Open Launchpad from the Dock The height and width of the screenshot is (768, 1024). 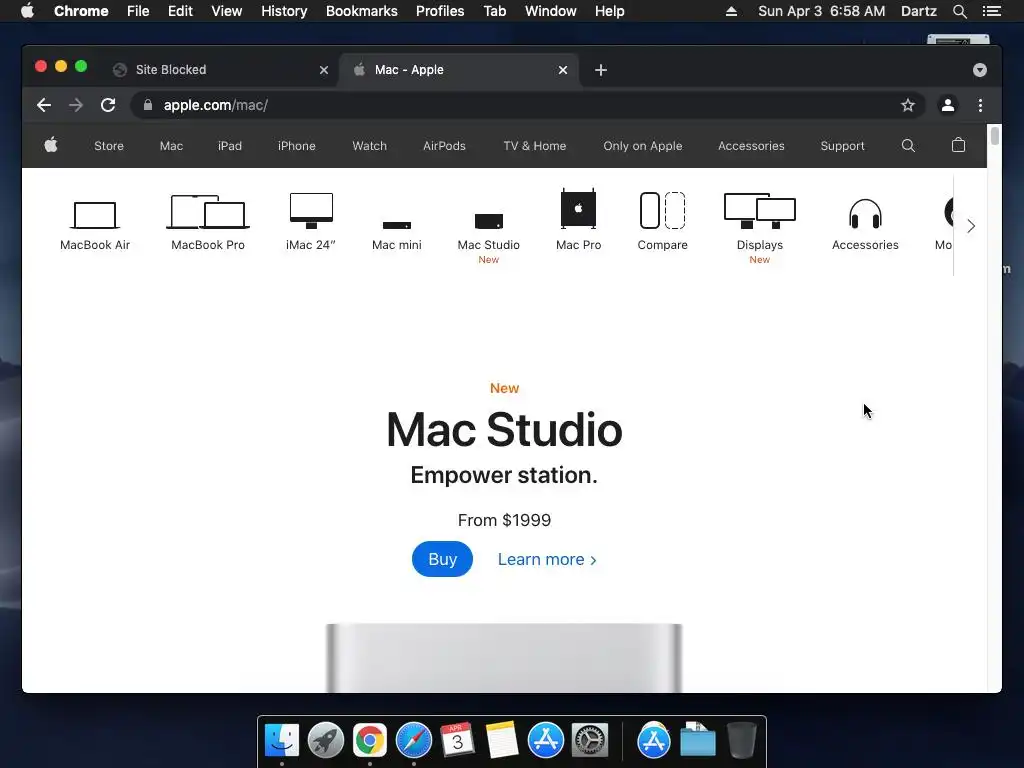tap(326, 740)
